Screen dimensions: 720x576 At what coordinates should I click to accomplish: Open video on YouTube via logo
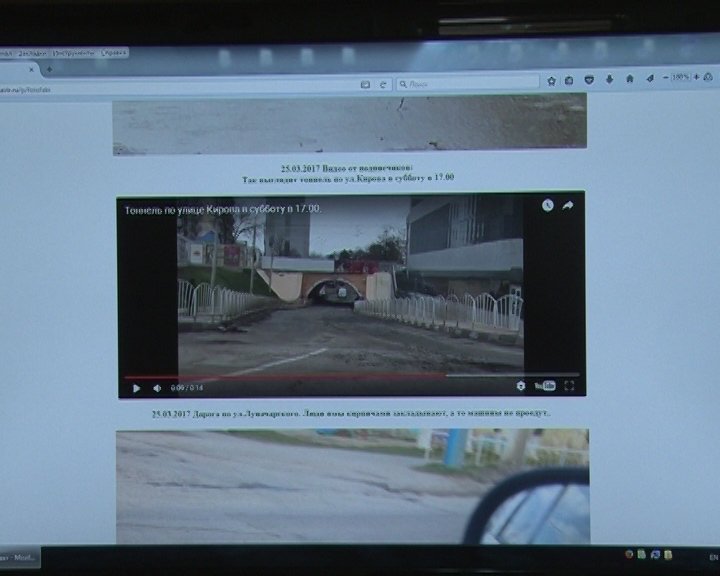pyautogui.click(x=545, y=386)
